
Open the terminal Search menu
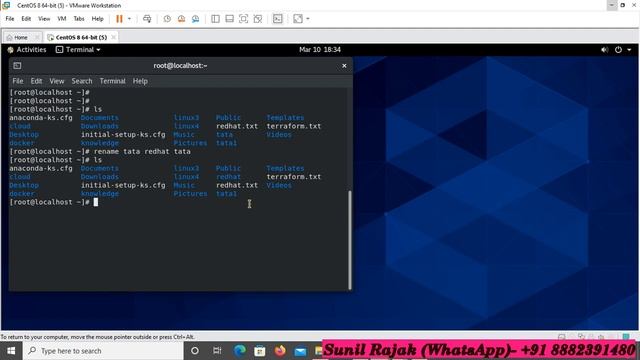tap(82, 81)
